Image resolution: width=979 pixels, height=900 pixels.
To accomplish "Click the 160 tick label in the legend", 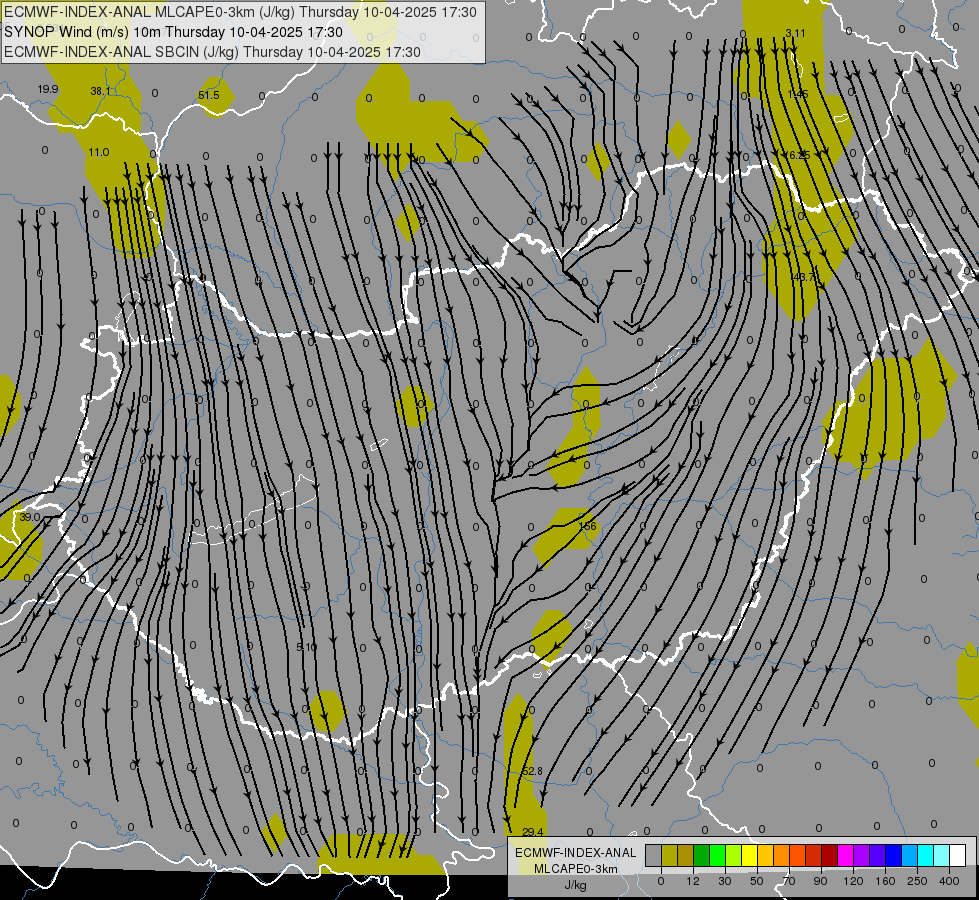I will pyautogui.click(x=885, y=881).
